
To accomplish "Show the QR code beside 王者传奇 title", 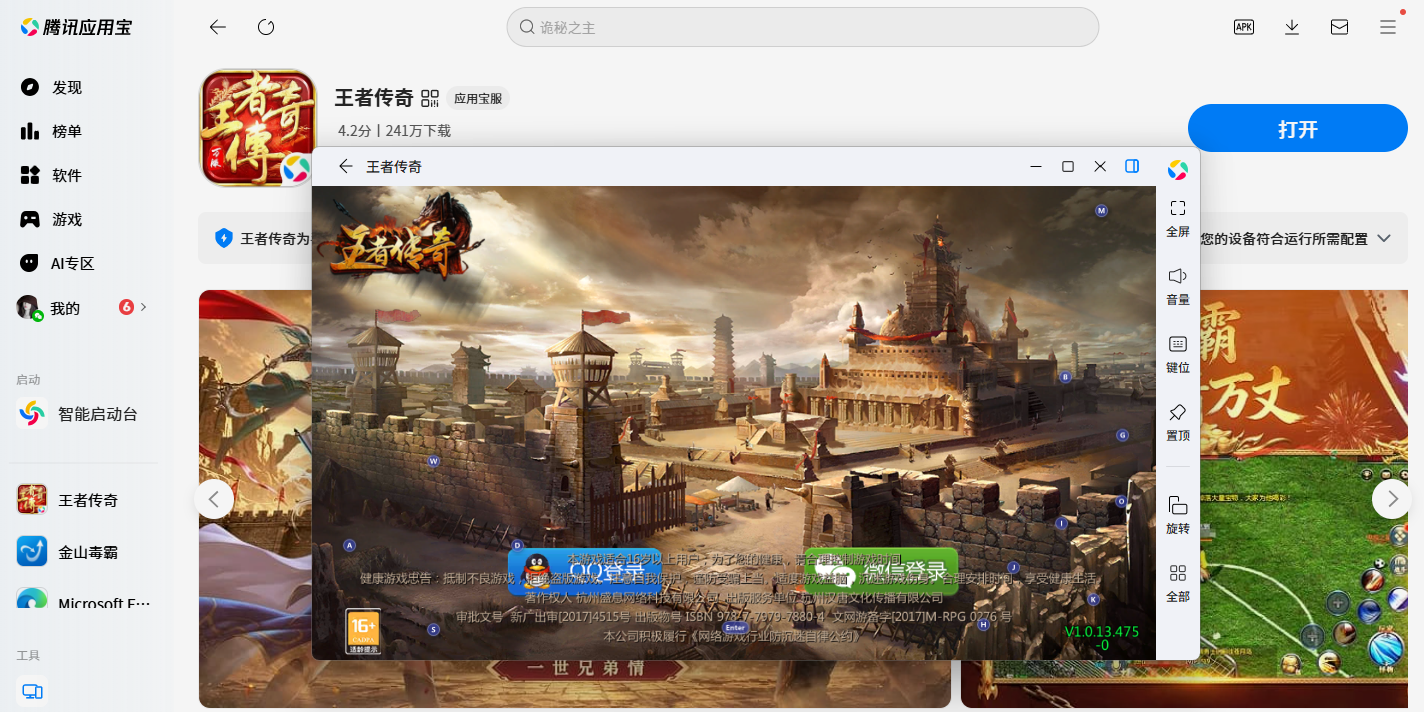I will point(430,98).
